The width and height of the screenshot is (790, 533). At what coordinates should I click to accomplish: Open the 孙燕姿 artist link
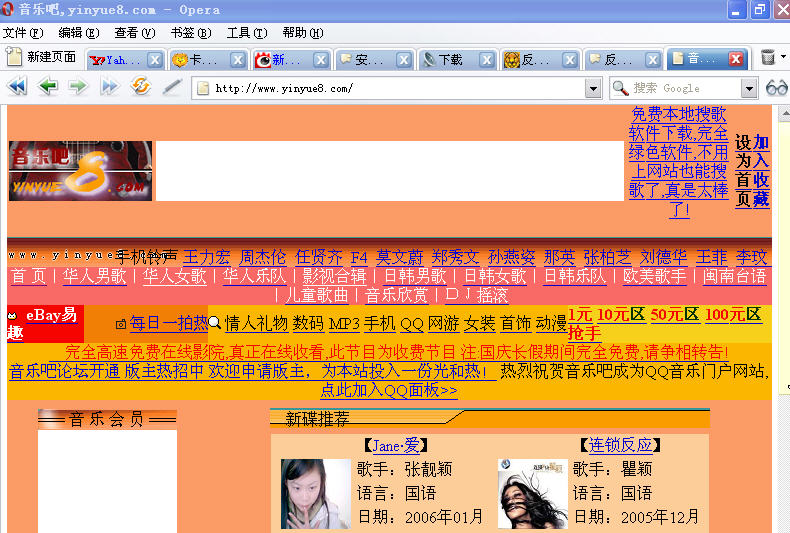pos(511,257)
